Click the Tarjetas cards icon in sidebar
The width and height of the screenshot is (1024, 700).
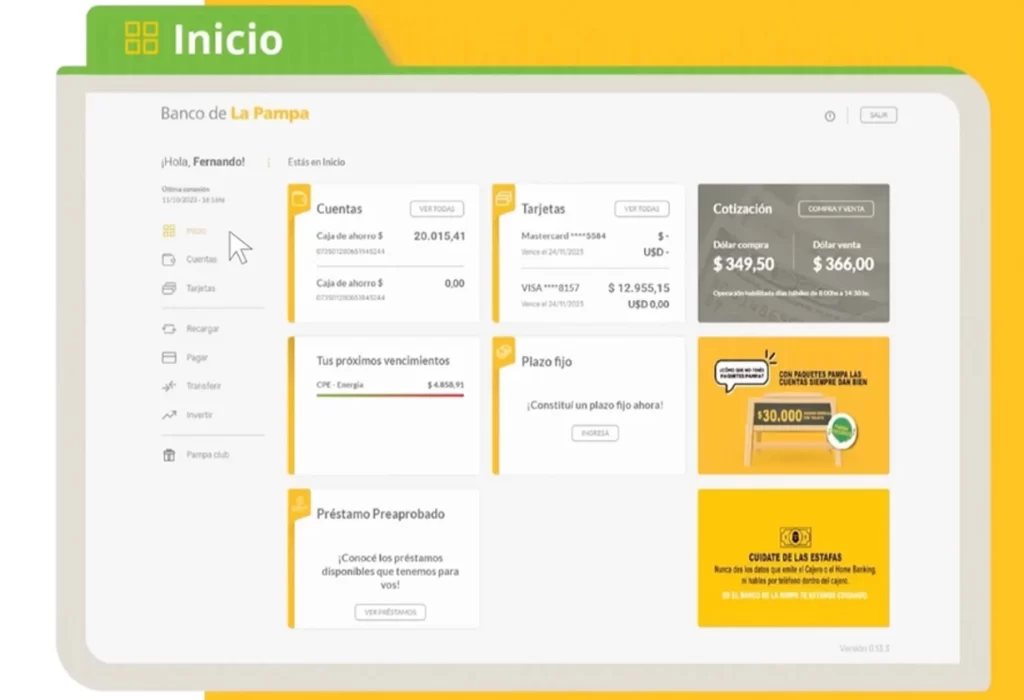point(168,288)
